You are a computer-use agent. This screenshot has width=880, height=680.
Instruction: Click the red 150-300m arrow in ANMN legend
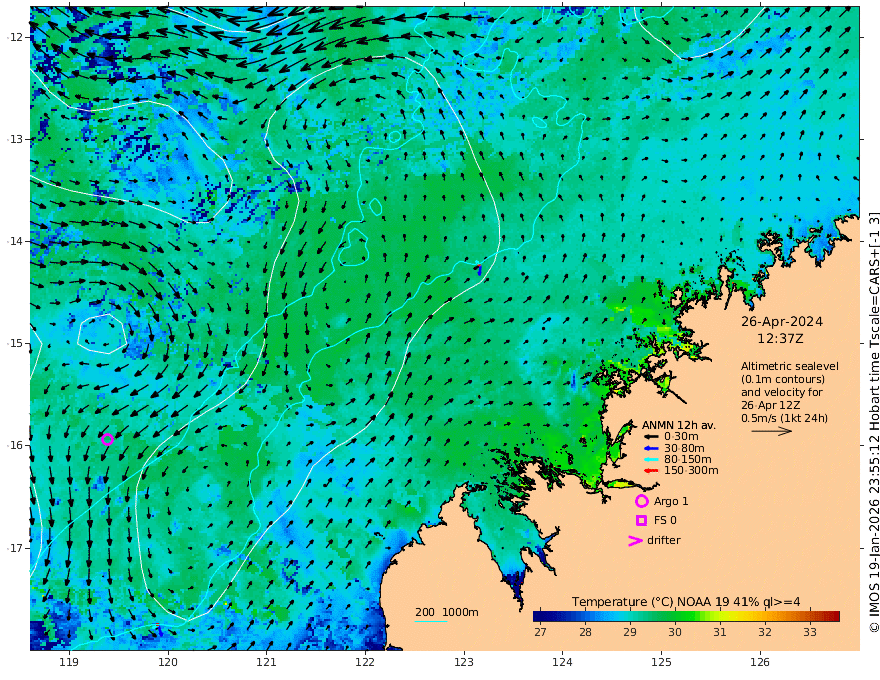tap(651, 471)
